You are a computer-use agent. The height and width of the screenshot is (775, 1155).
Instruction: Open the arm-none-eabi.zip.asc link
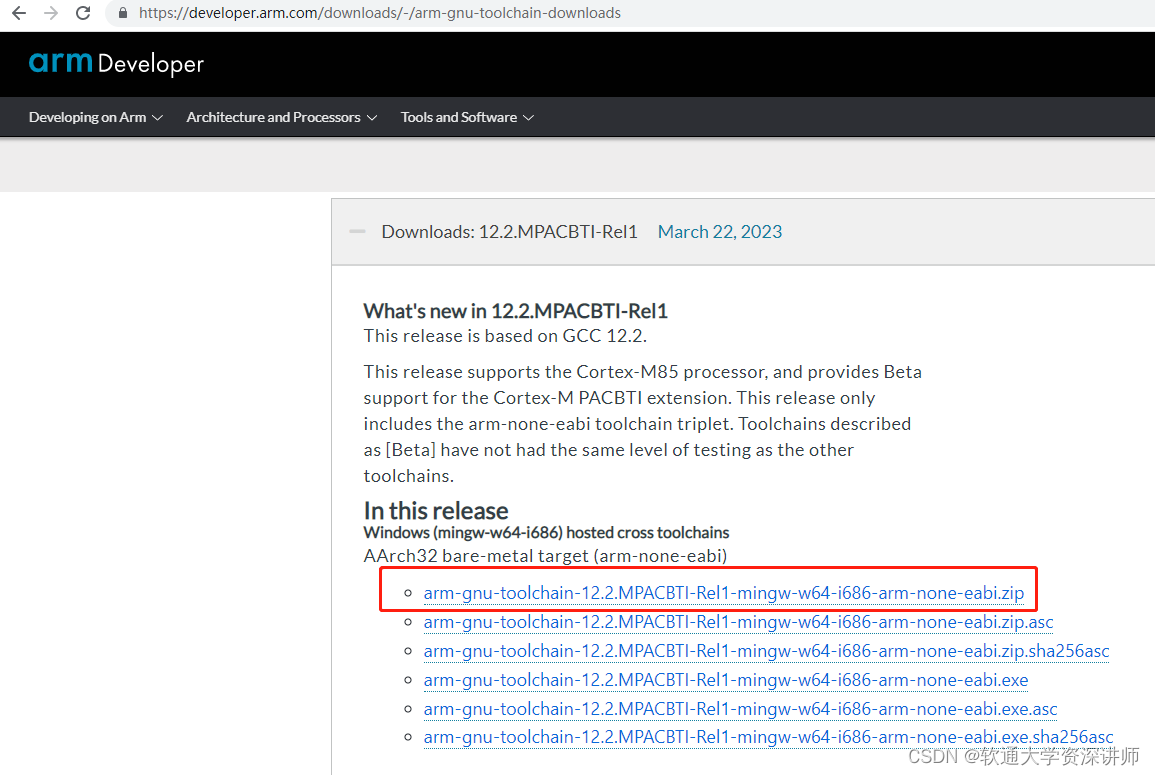click(x=738, y=623)
